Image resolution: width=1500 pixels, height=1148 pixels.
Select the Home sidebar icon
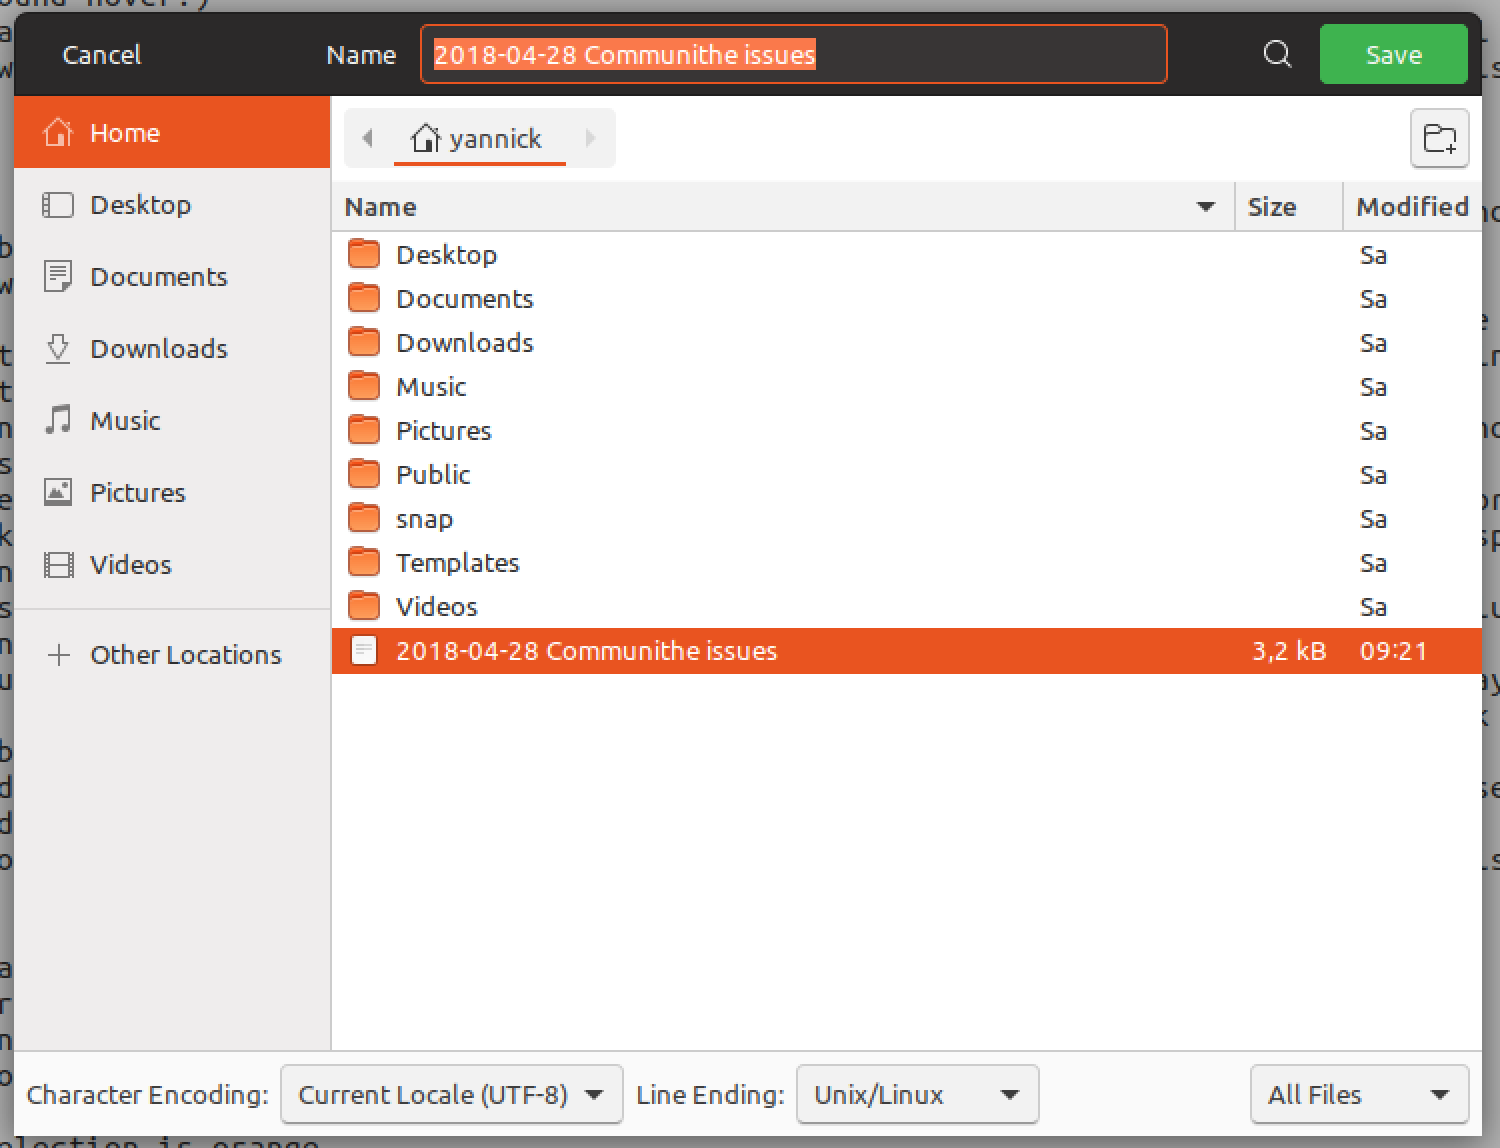(58, 132)
